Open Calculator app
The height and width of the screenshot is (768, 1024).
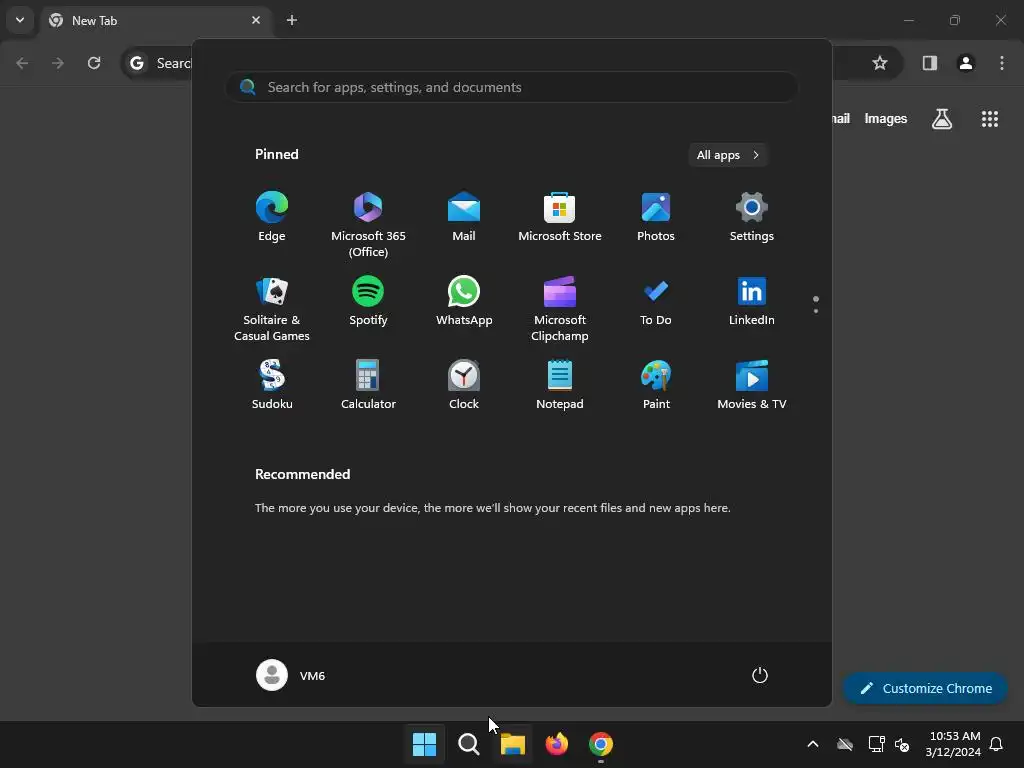(x=368, y=385)
